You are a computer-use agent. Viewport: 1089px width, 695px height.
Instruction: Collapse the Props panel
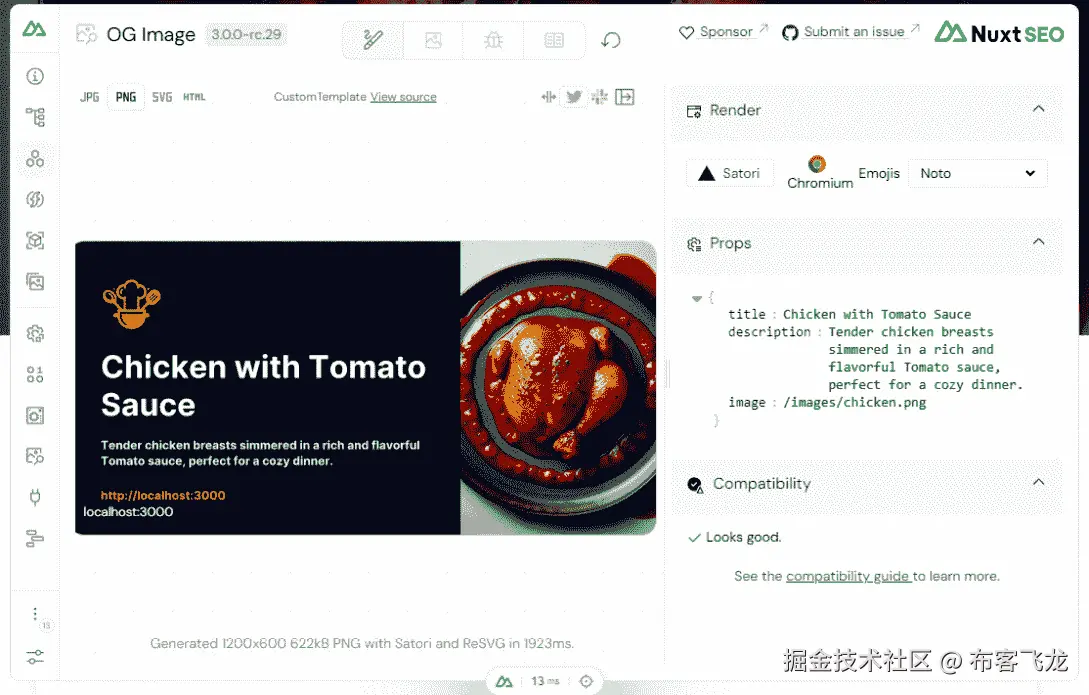[x=1038, y=243]
